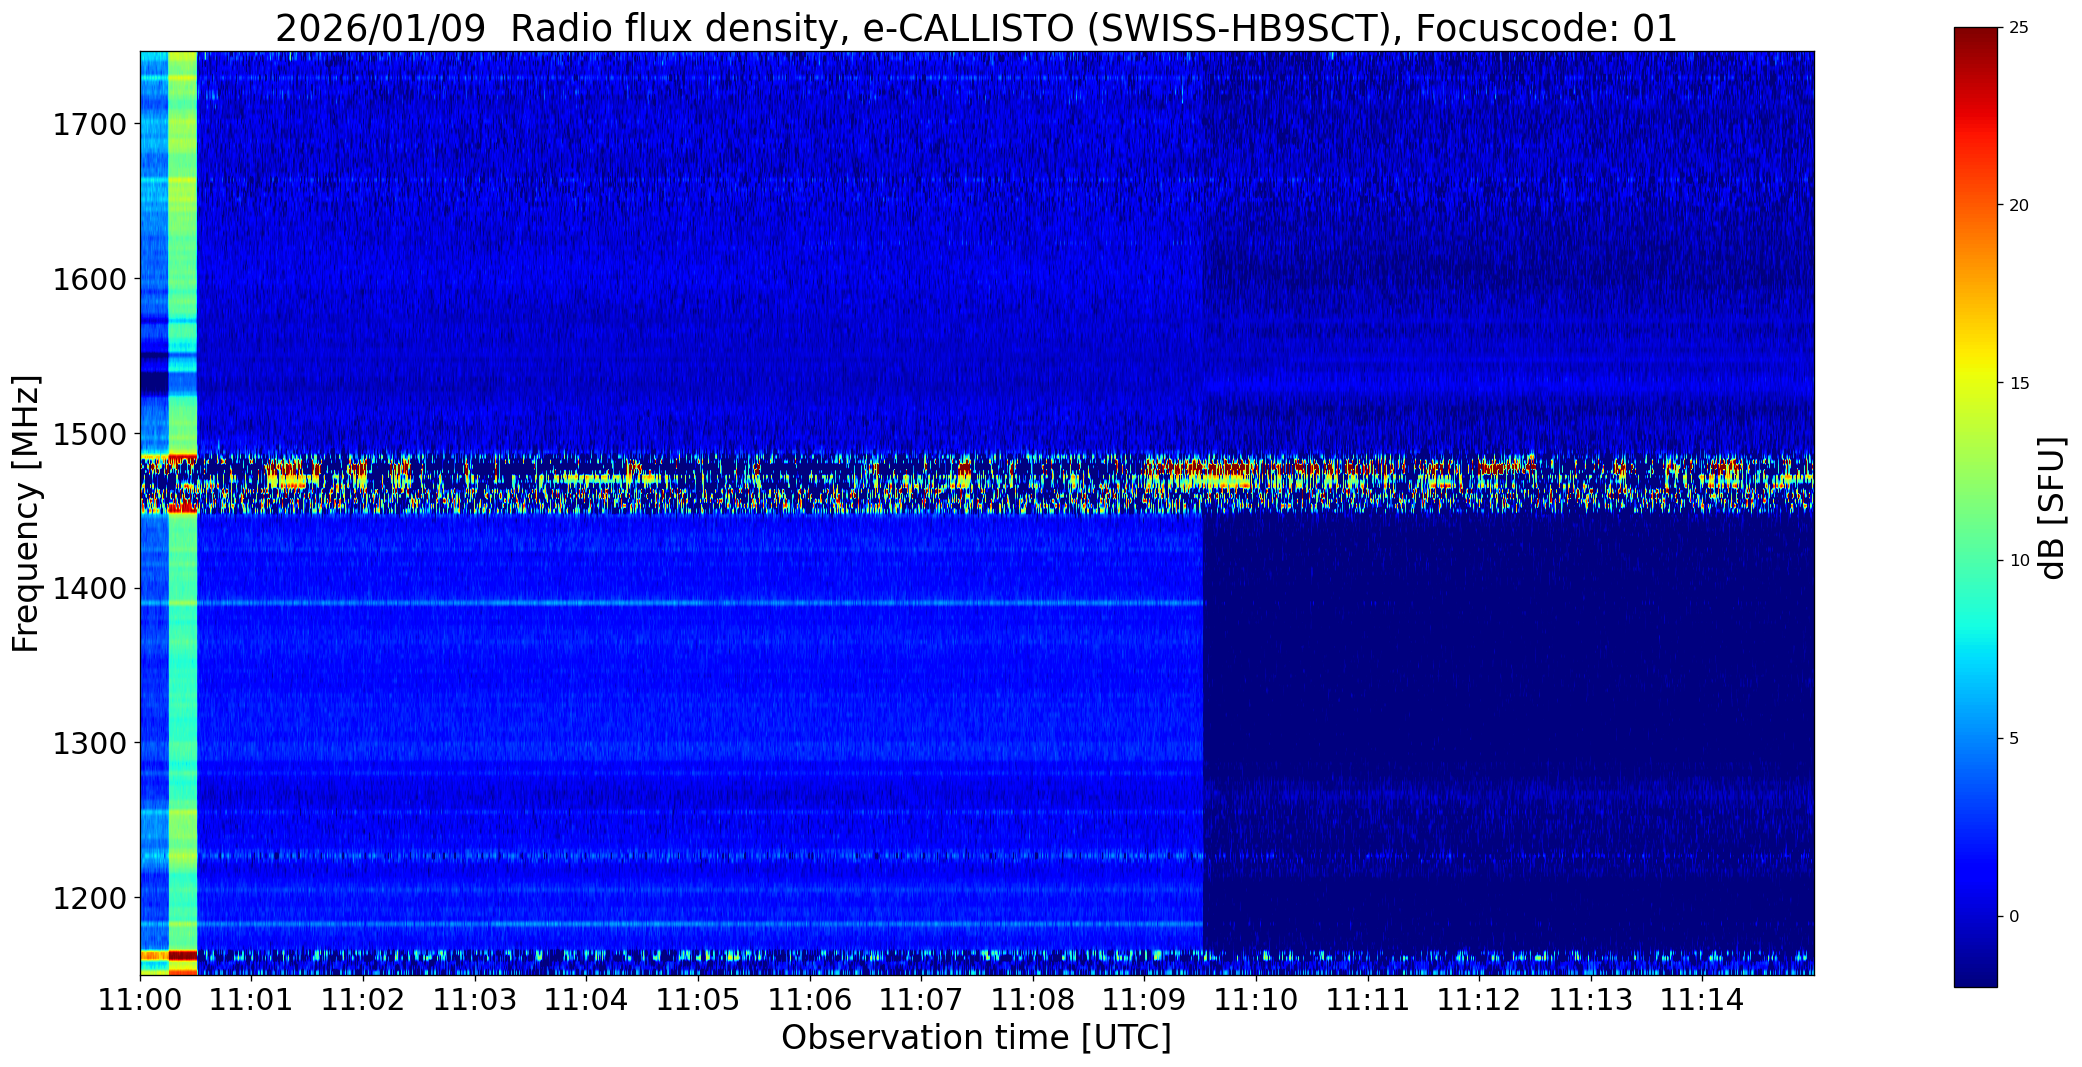Click the 1300 frequency tick label
The width and height of the screenshot is (2082, 1067).
89,743
